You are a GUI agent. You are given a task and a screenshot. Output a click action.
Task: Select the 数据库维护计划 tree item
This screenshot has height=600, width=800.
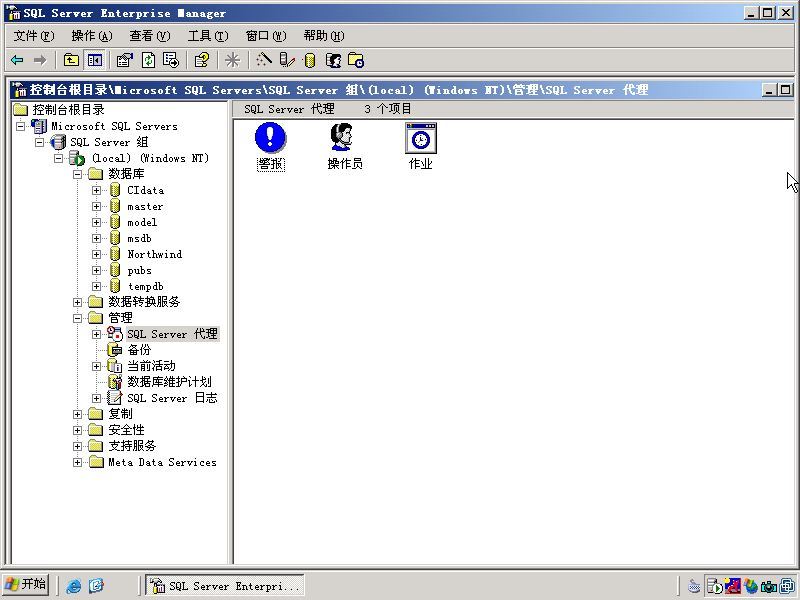pos(169,382)
